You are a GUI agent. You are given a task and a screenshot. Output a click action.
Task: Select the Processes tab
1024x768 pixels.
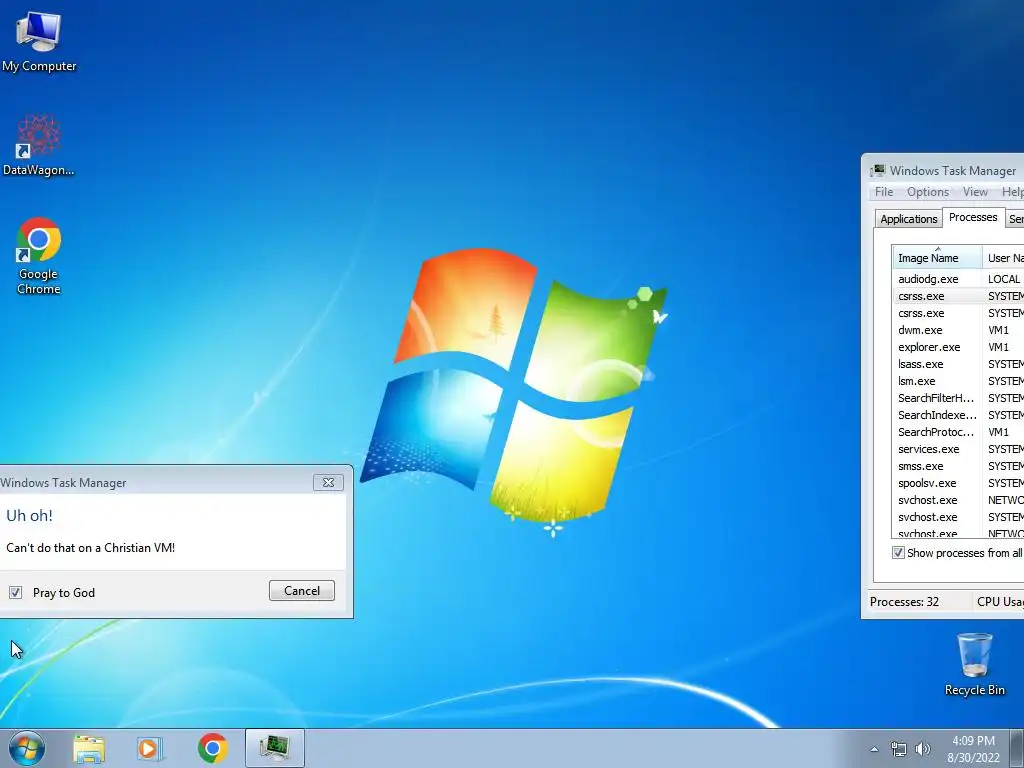click(973, 217)
